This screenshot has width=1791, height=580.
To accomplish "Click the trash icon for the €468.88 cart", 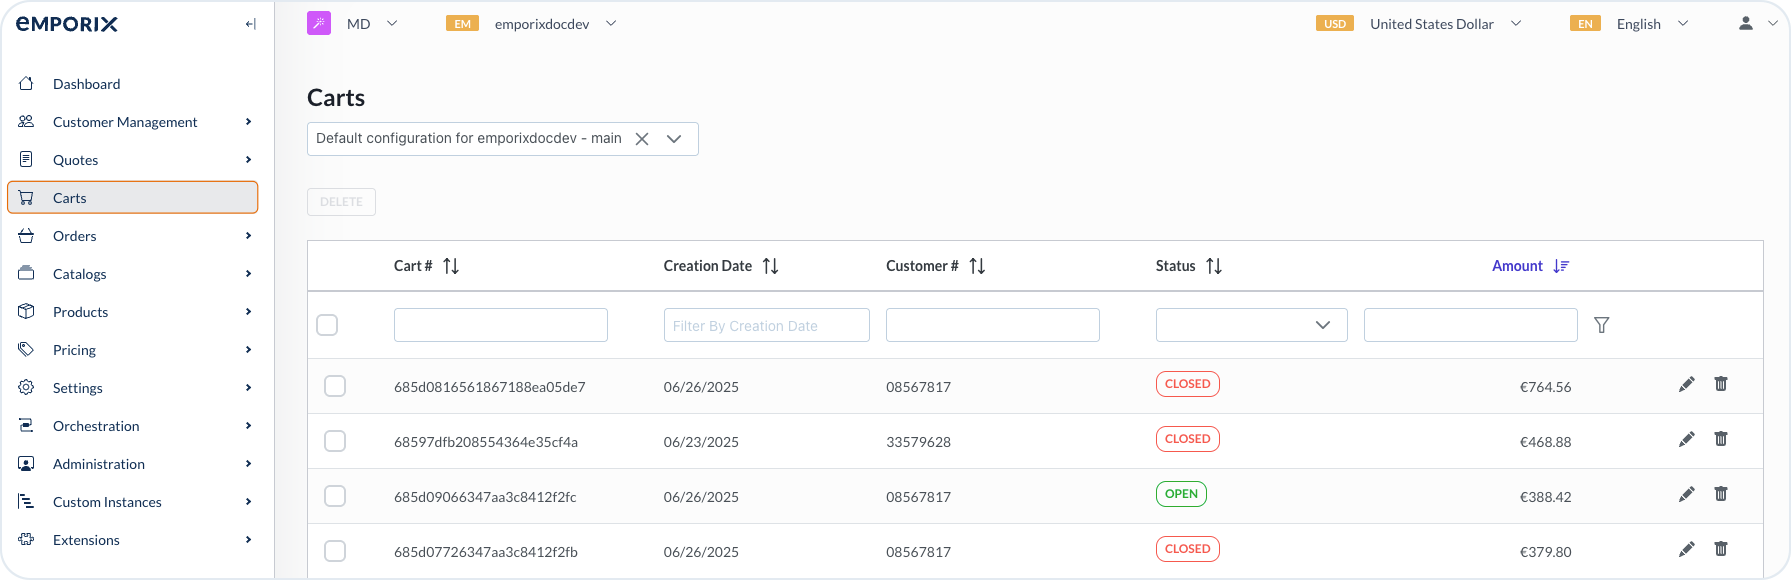I will pos(1720,439).
